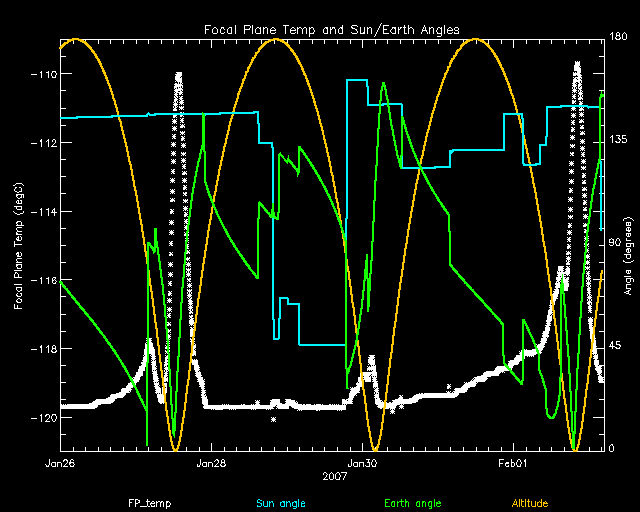The height and width of the screenshot is (512, 640).
Task: Select the Feb01 date tick label
Action: 512,465
